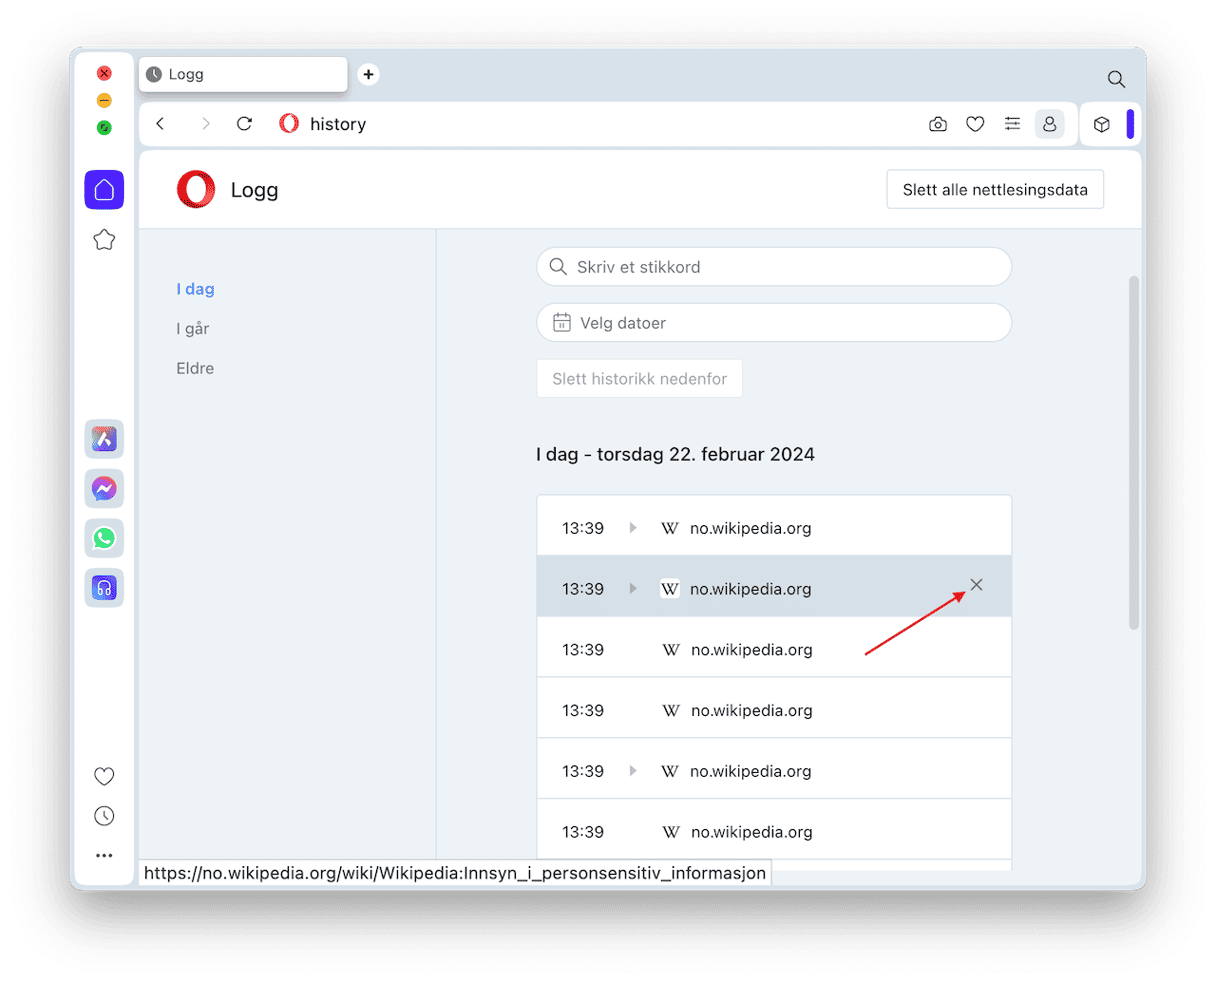The image size is (1216, 982).
Task: Click the camera snapshot icon
Action: (x=937, y=124)
